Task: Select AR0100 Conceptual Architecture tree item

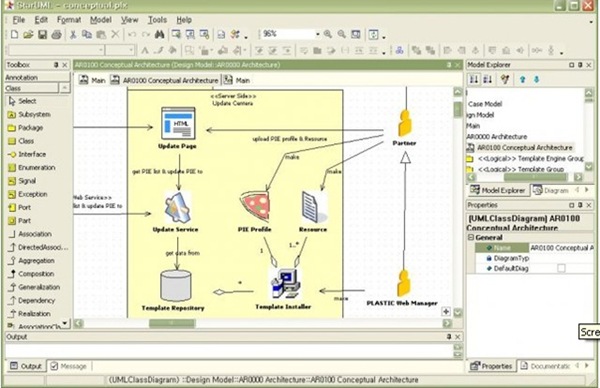Action: pos(520,148)
